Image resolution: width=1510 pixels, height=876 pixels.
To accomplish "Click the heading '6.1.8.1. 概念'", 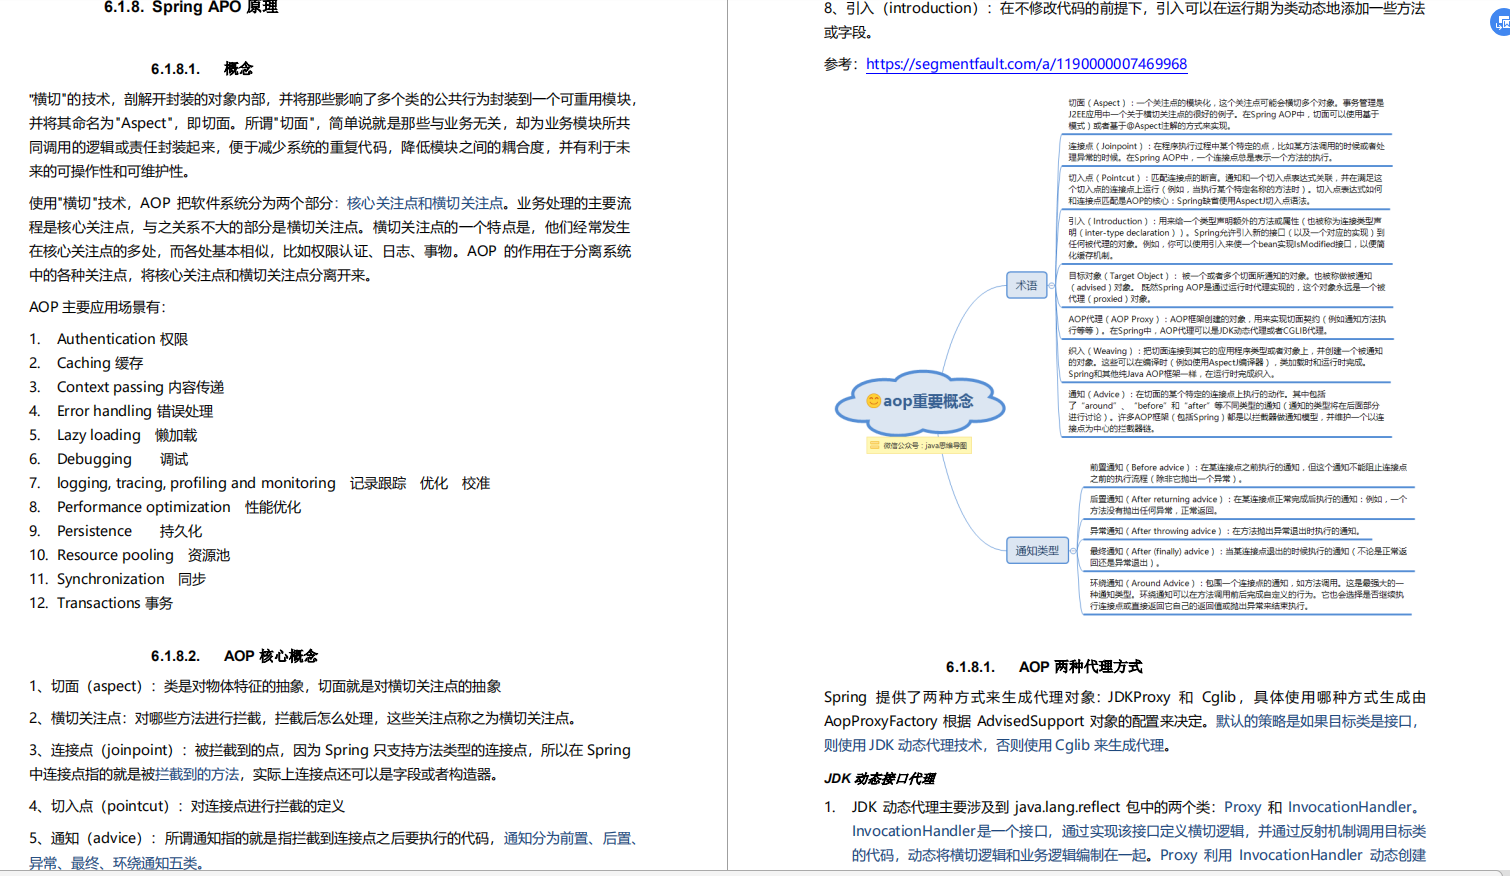I will point(202,69).
